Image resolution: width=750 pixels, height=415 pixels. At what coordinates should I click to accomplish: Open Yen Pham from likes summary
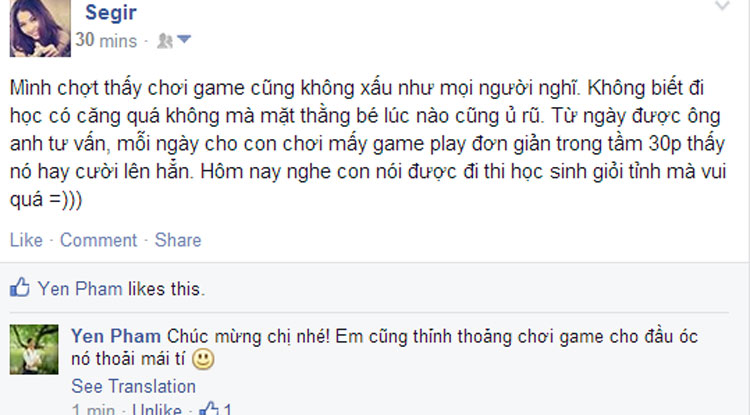[80, 289]
